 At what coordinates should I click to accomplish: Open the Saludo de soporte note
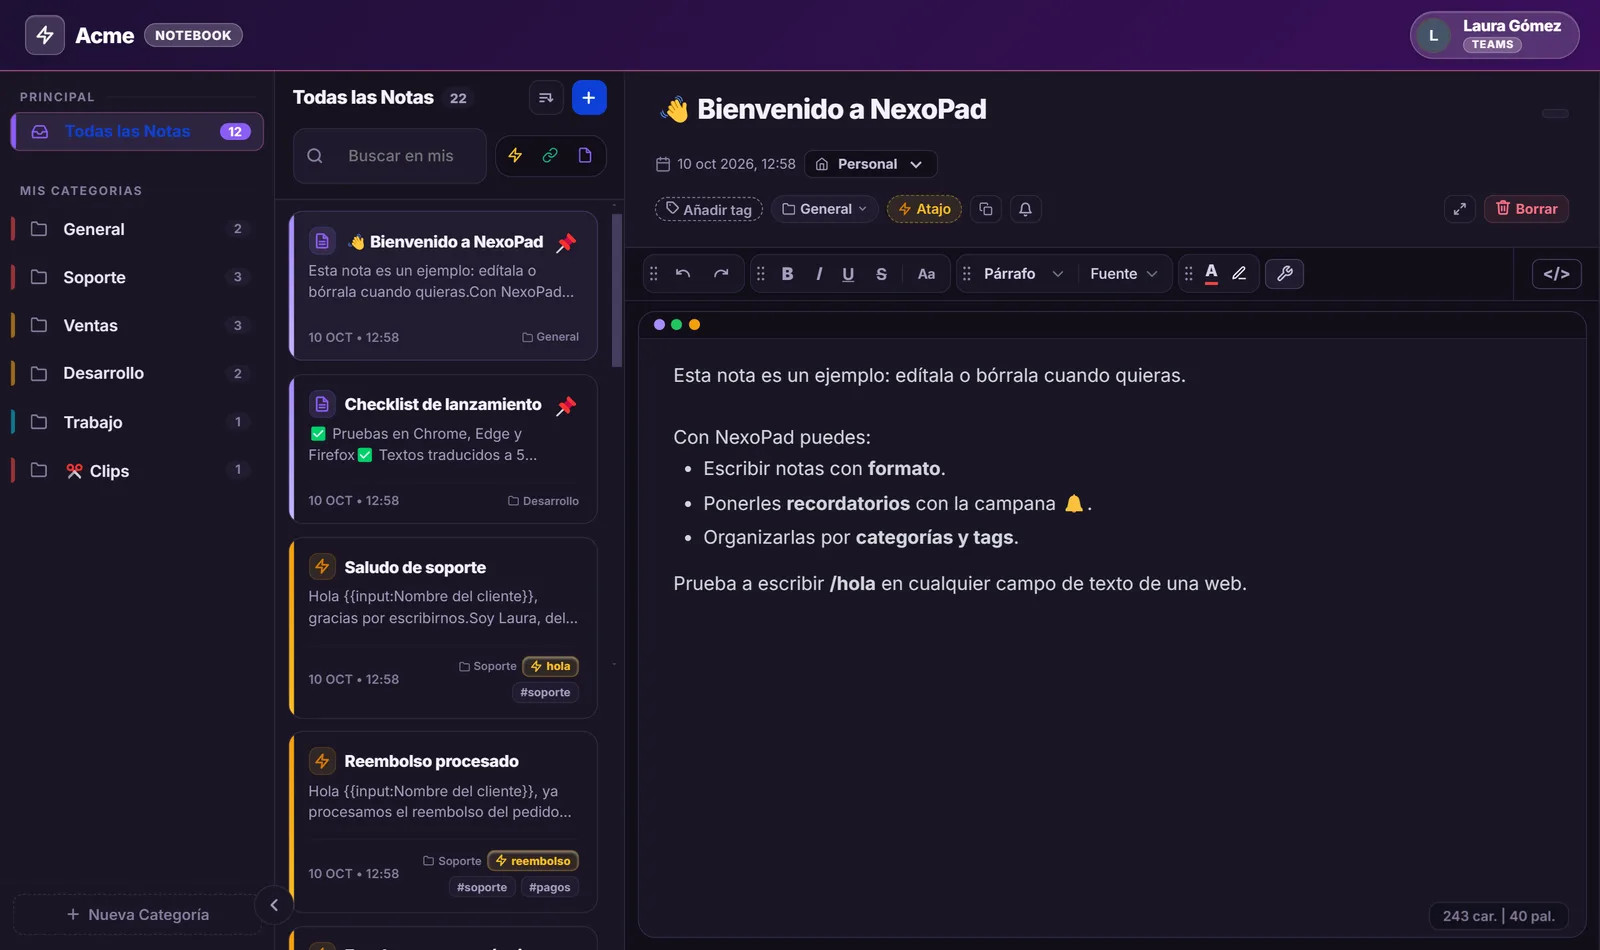443,628
